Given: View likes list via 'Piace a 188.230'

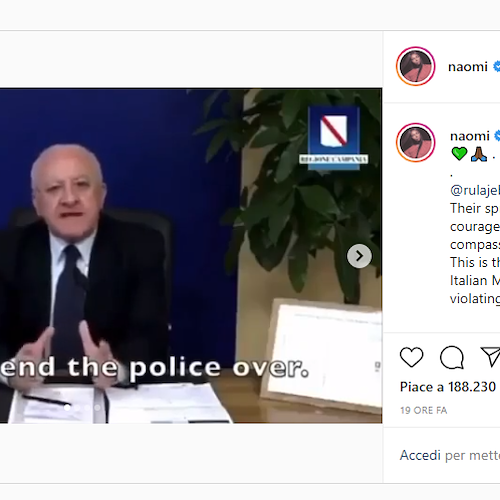Looking at the screenshot, I should click(x=448, y=387).
